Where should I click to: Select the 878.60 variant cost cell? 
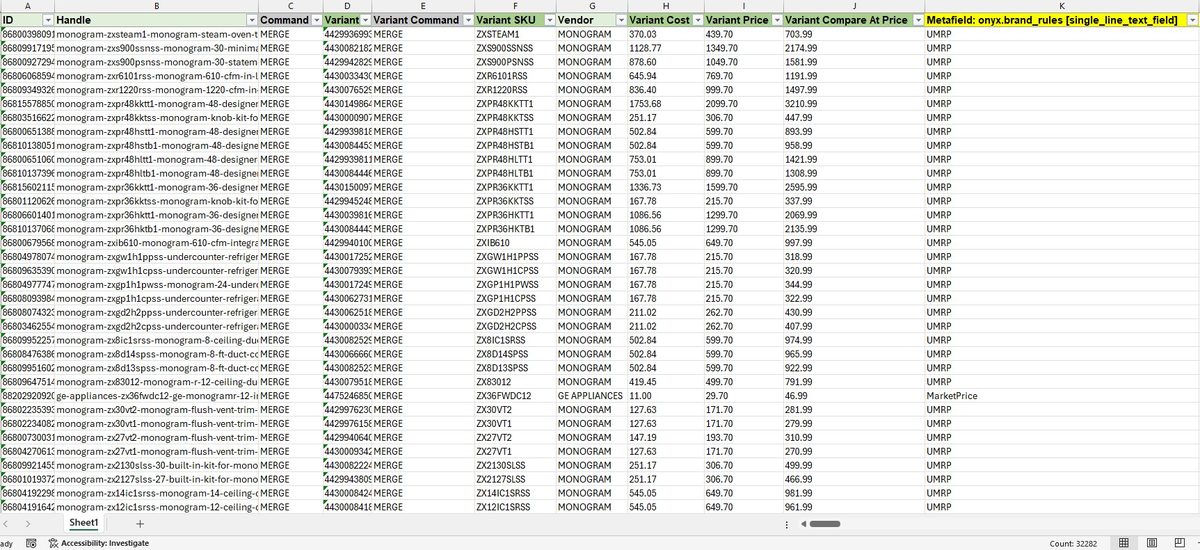[x=665, y=61]
